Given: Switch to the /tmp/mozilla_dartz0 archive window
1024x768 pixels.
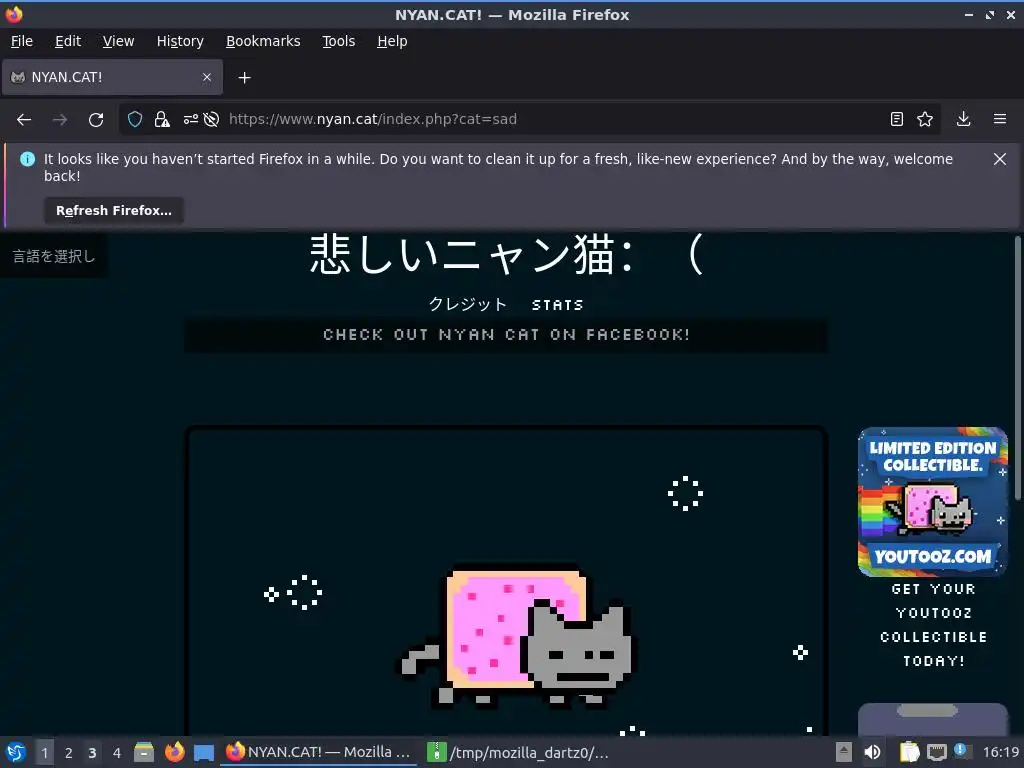Looking at the screenshot, I should click(x=517, y=752).
